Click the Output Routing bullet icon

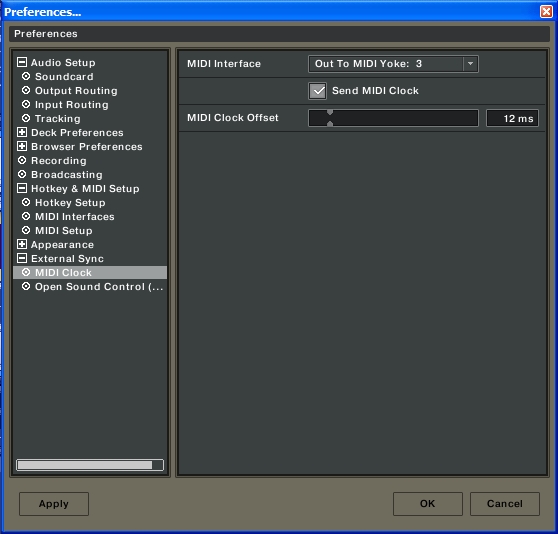pos(26,90)
